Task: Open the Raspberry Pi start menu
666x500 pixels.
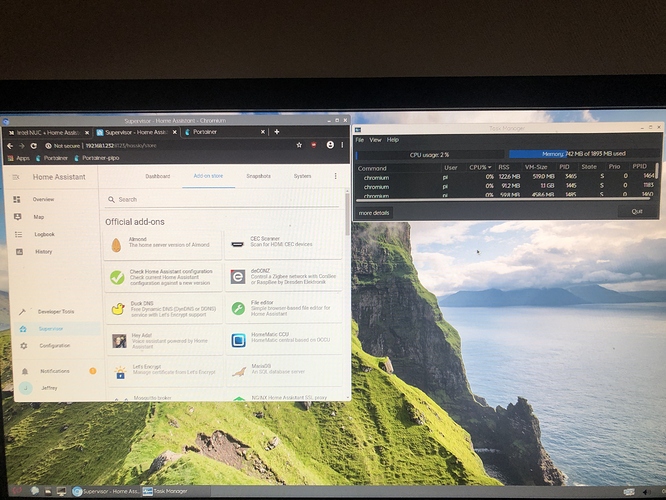Action: [17, 491]
